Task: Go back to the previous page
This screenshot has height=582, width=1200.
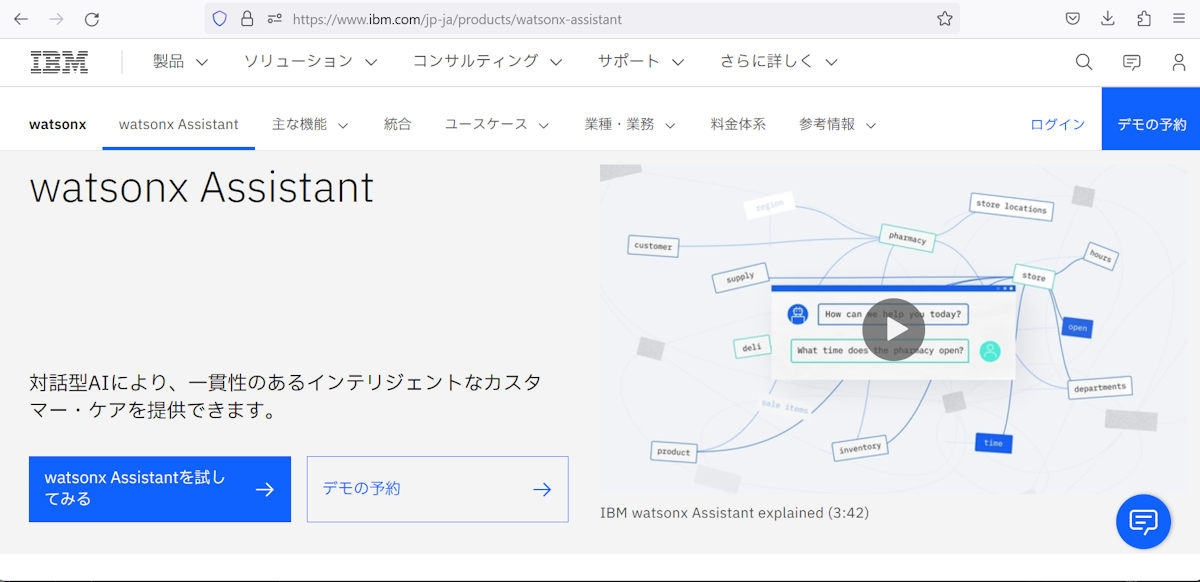Action: tap(21, 19)
